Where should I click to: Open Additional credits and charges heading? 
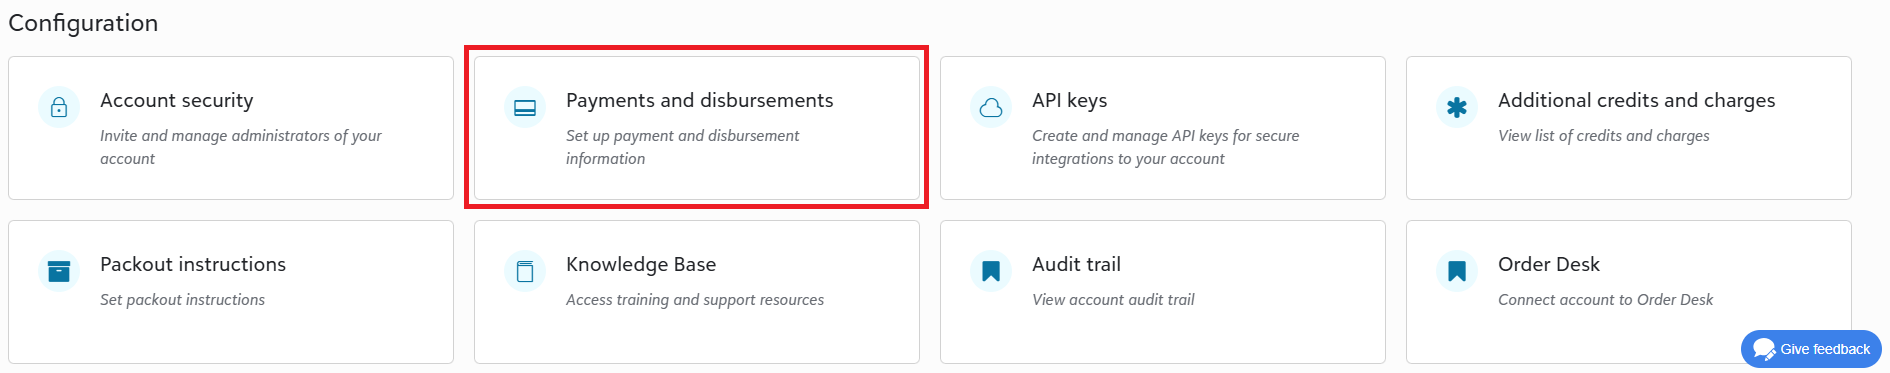[x=1637, y=100]
